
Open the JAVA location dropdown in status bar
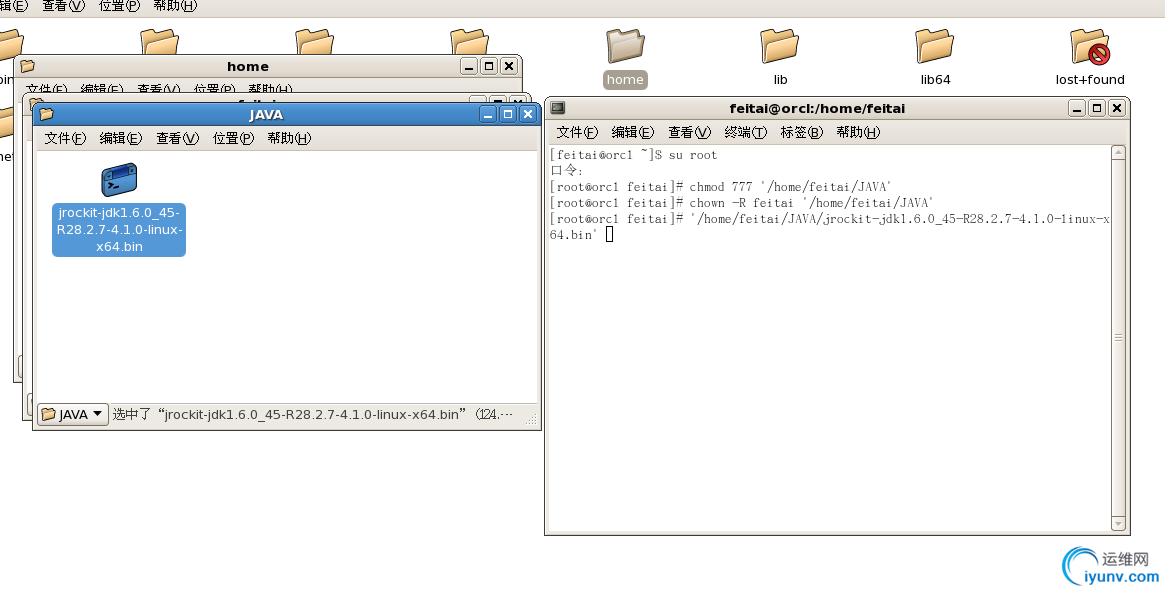click(x=73, y=414)
